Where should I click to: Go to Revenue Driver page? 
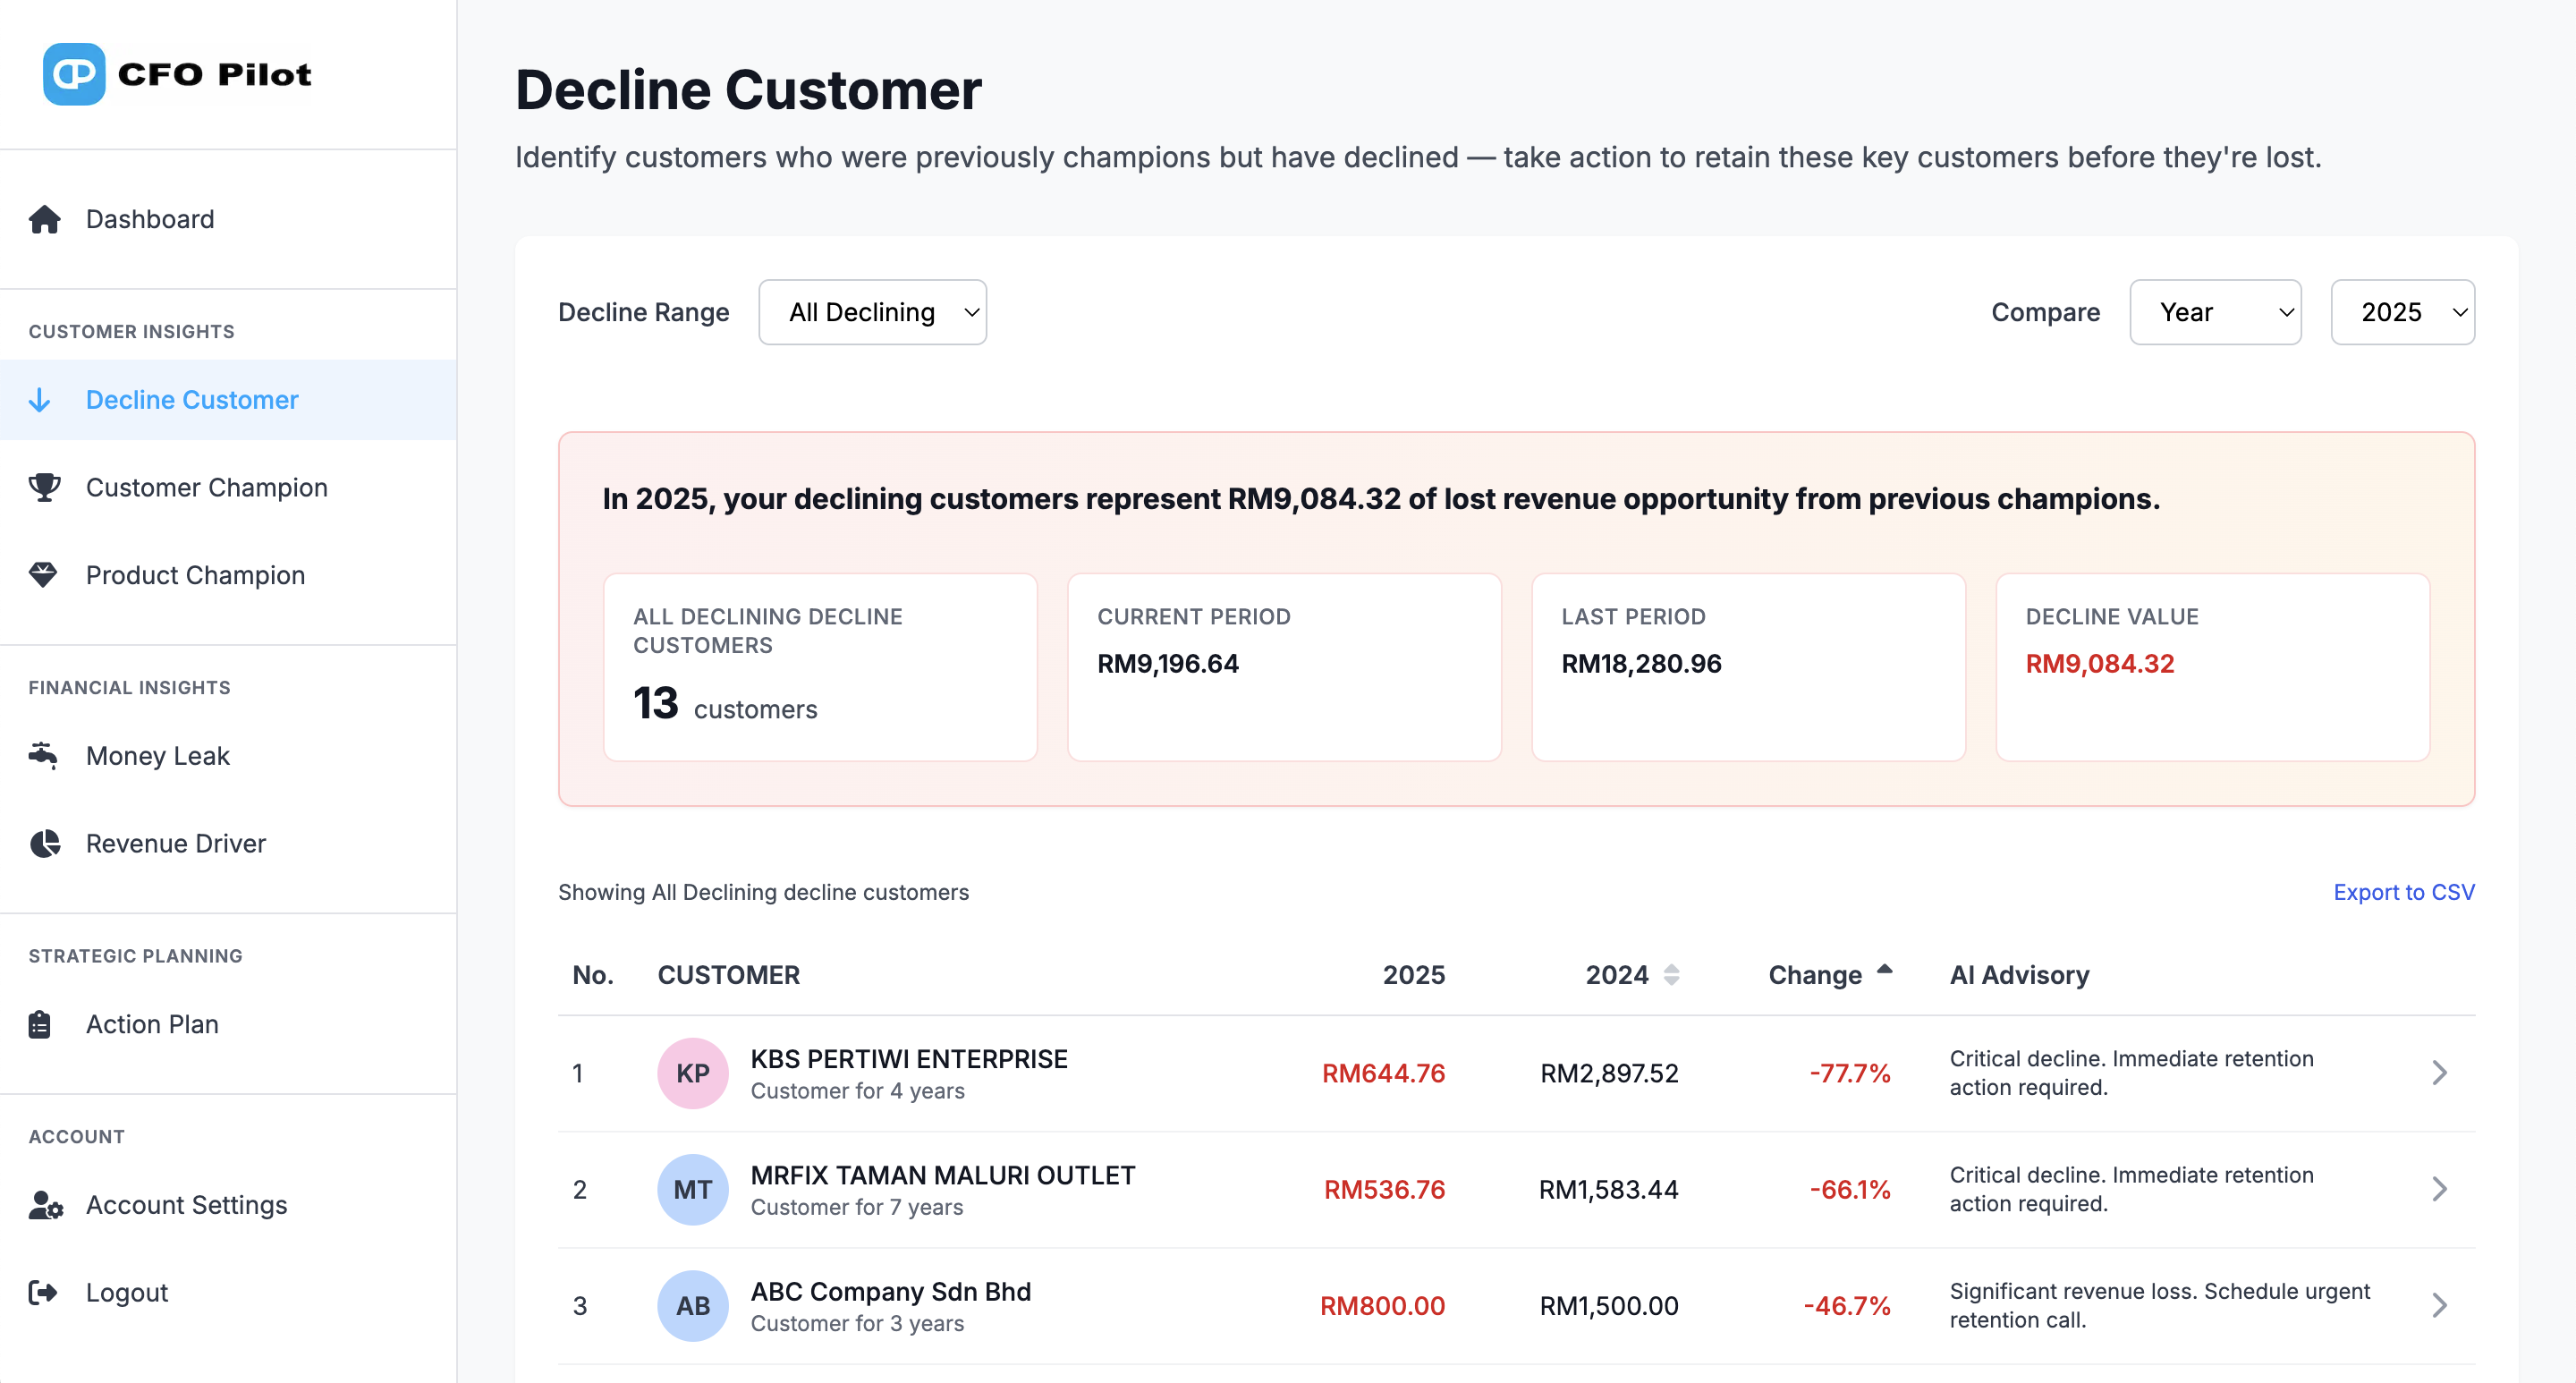pyautogui.click(x=176, y=843)
